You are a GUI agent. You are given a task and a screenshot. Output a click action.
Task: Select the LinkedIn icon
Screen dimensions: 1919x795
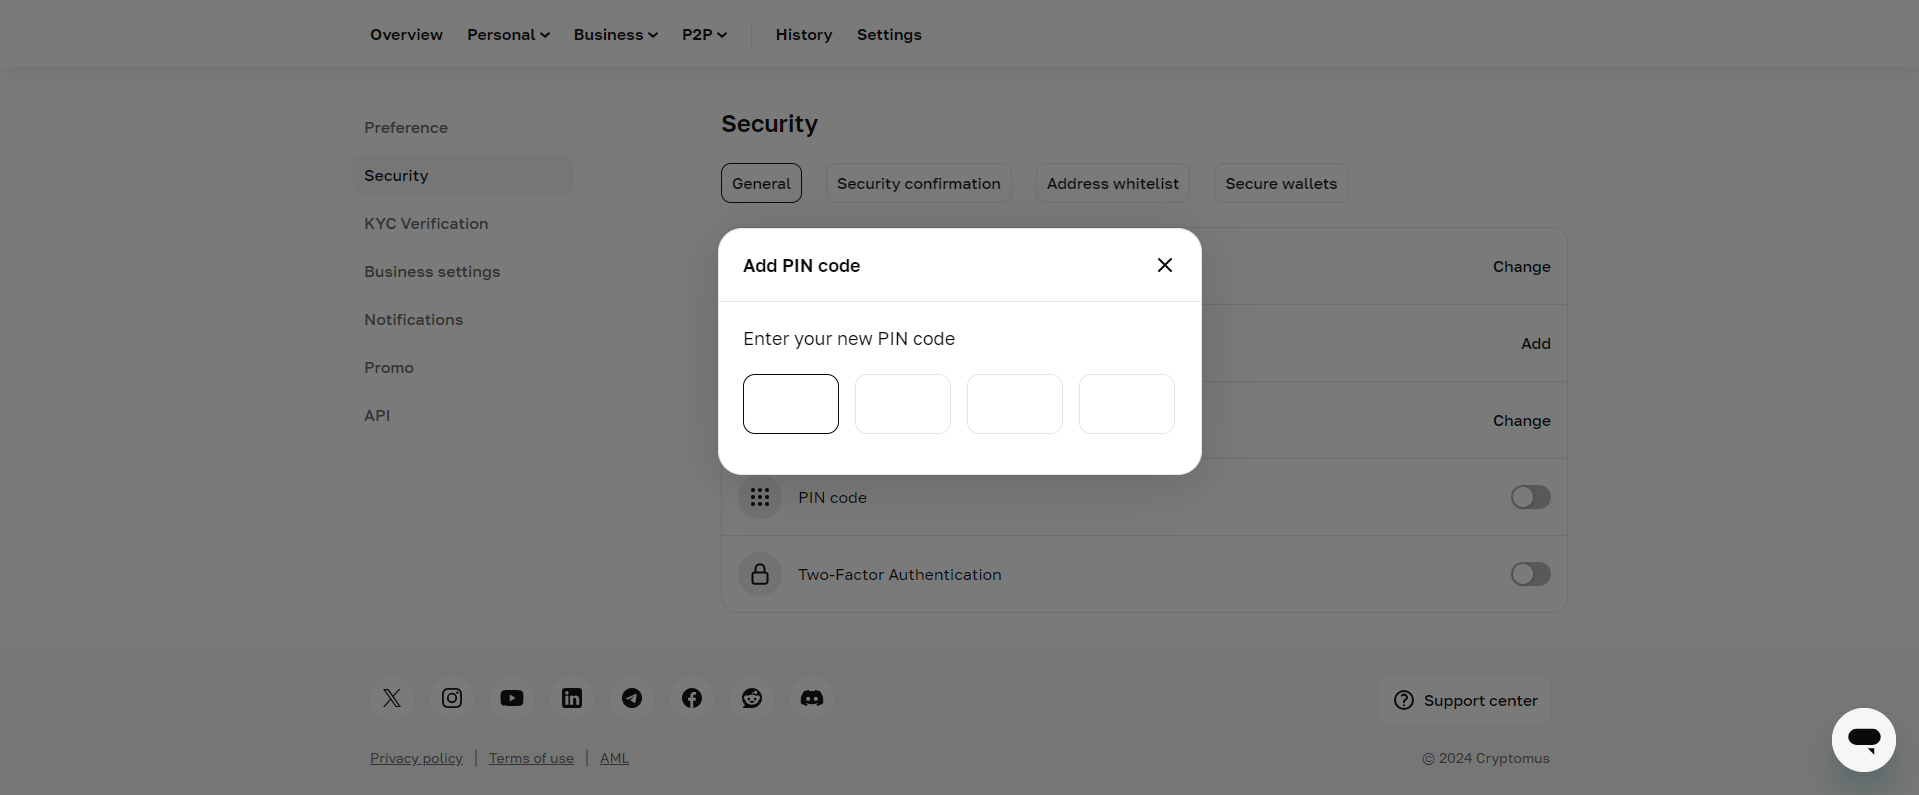[571, 697]
